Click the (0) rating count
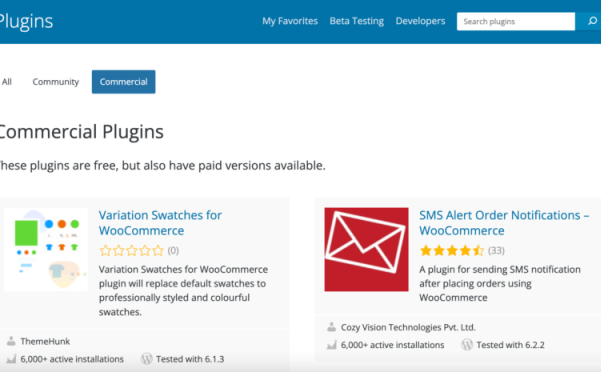This screenshot has height=372, width=601. click(x=173, y=251)
